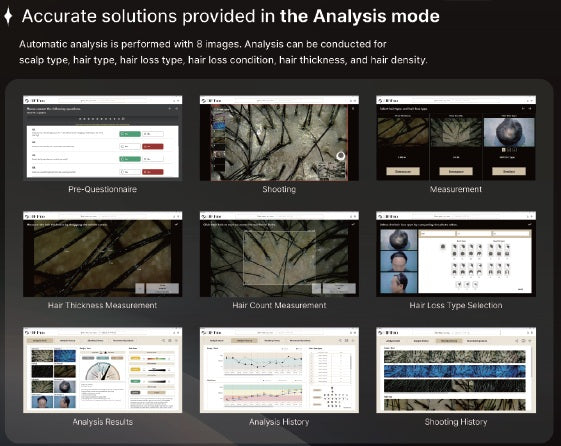Viewport: 561px width, 446px height.
Task: Select No for first Pre-Questionnaire question
Action: (153, 134)
